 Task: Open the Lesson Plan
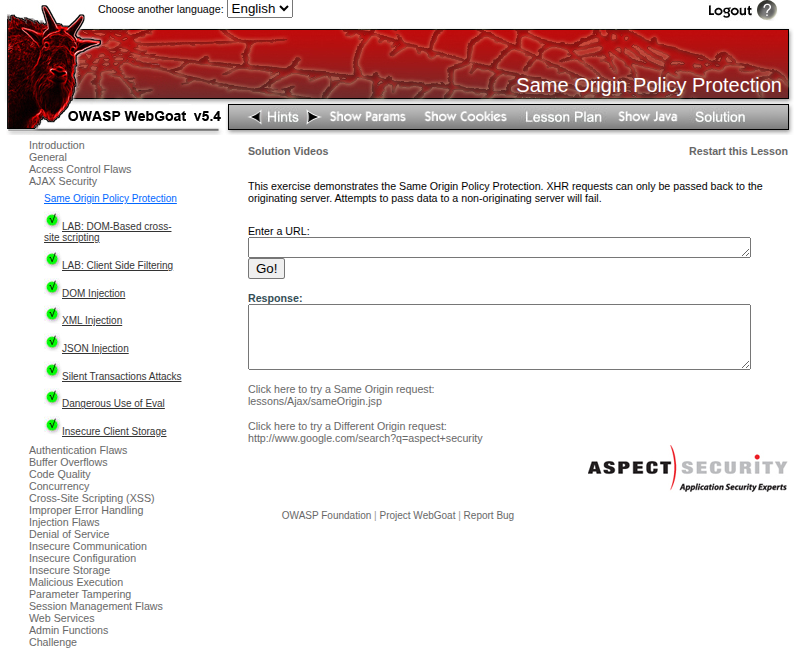(x=563, y=117)
